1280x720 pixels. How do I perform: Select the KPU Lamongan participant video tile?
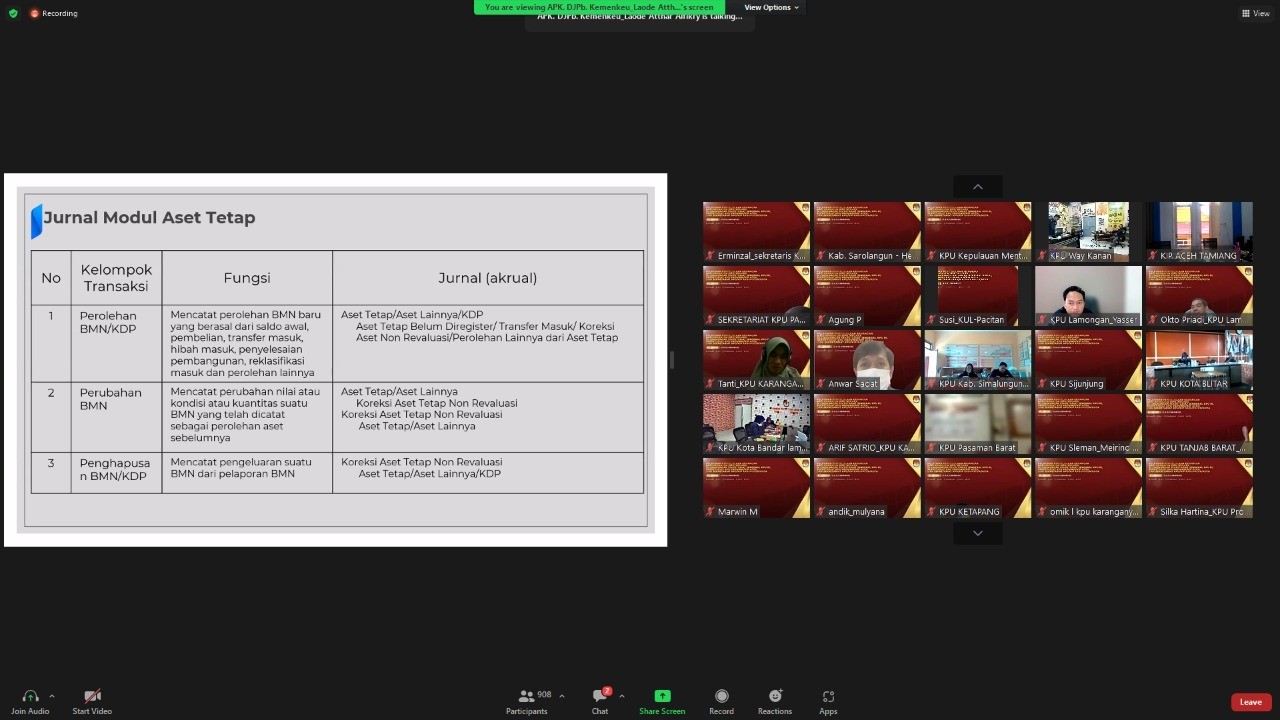click(x=1088, y=295)
